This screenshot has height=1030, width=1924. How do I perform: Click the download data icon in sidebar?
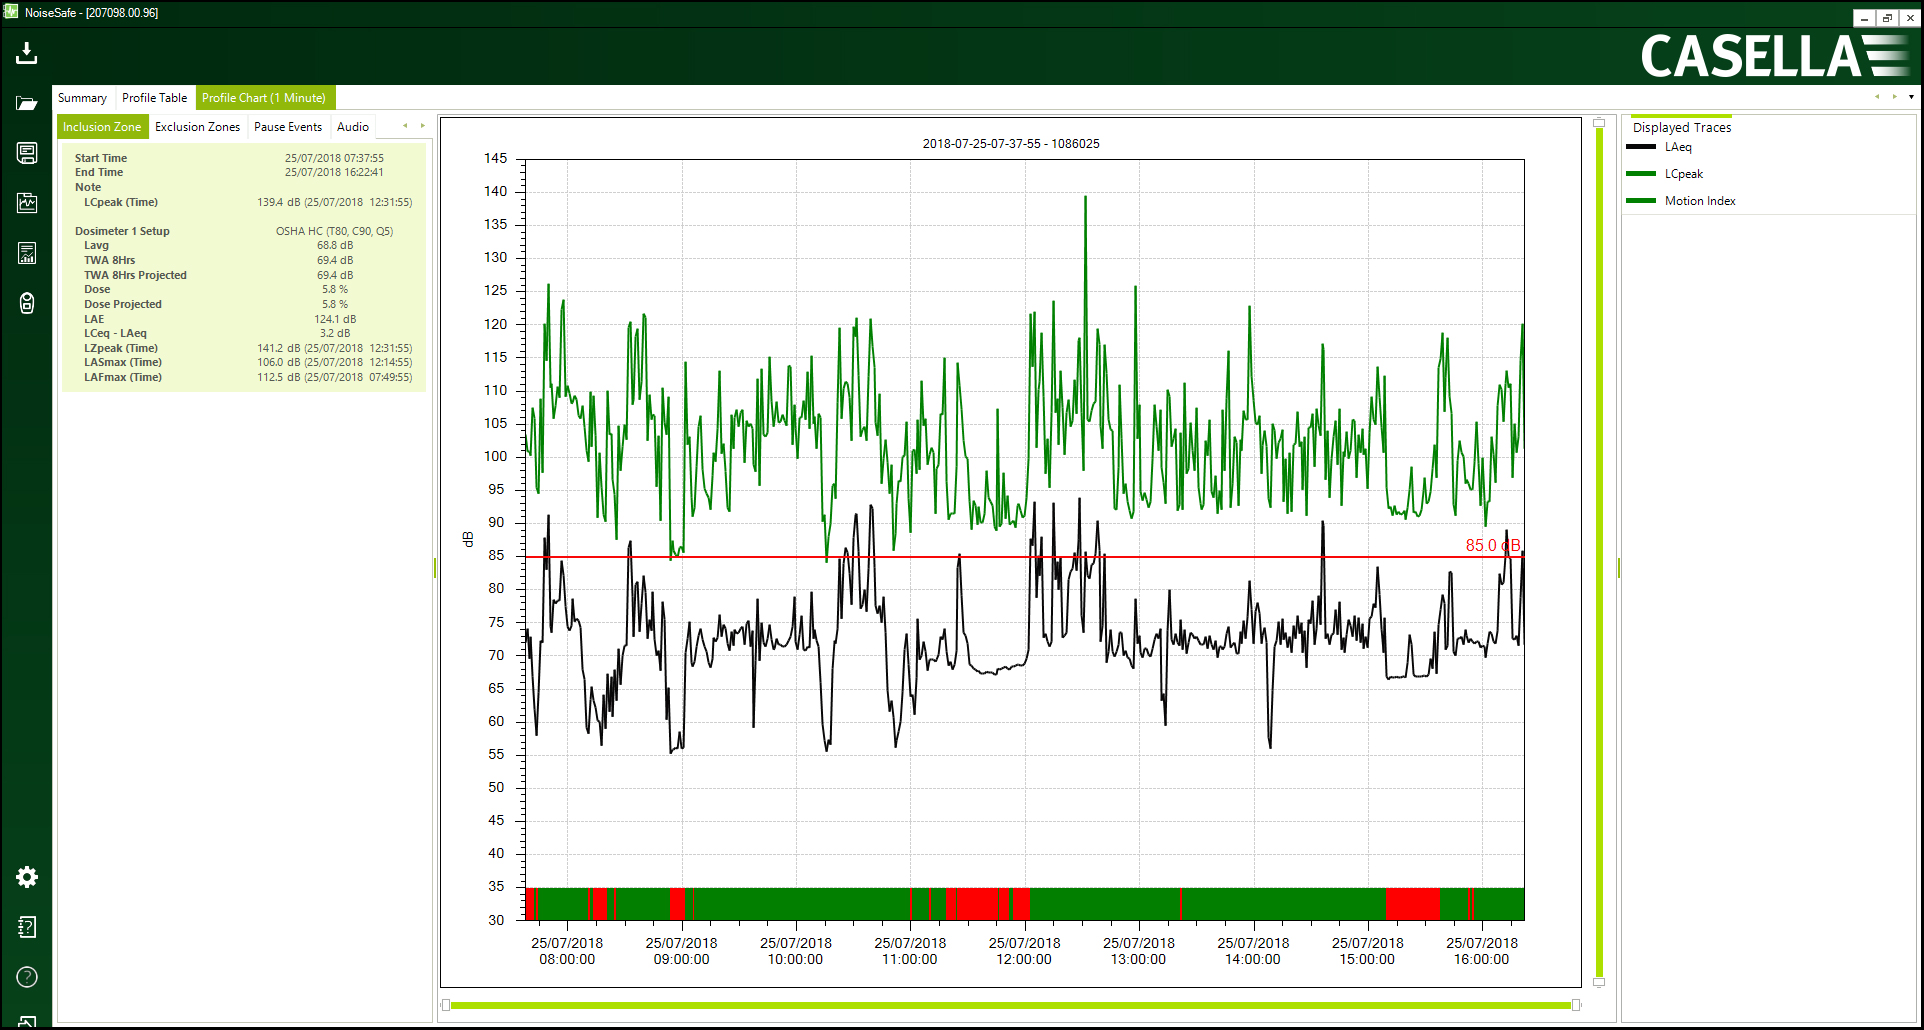27,53
